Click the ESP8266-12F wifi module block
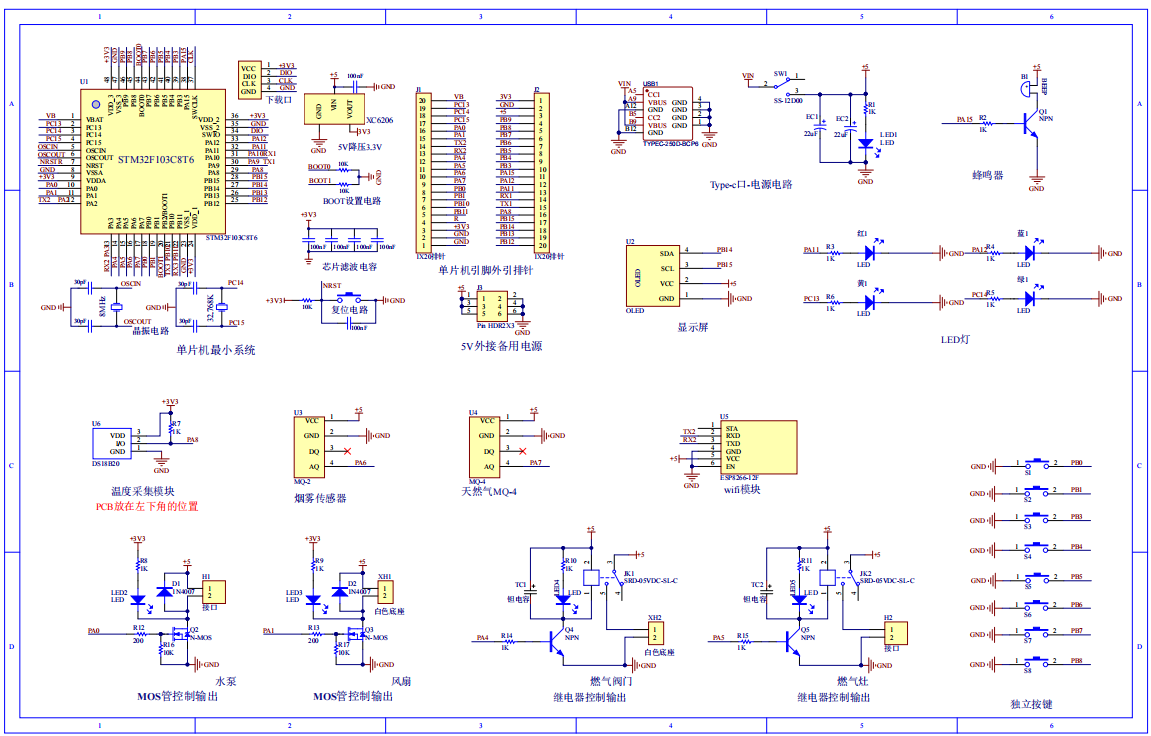Image resolution: width=1151 pixels, height=736 pixels. pos(755,446)
